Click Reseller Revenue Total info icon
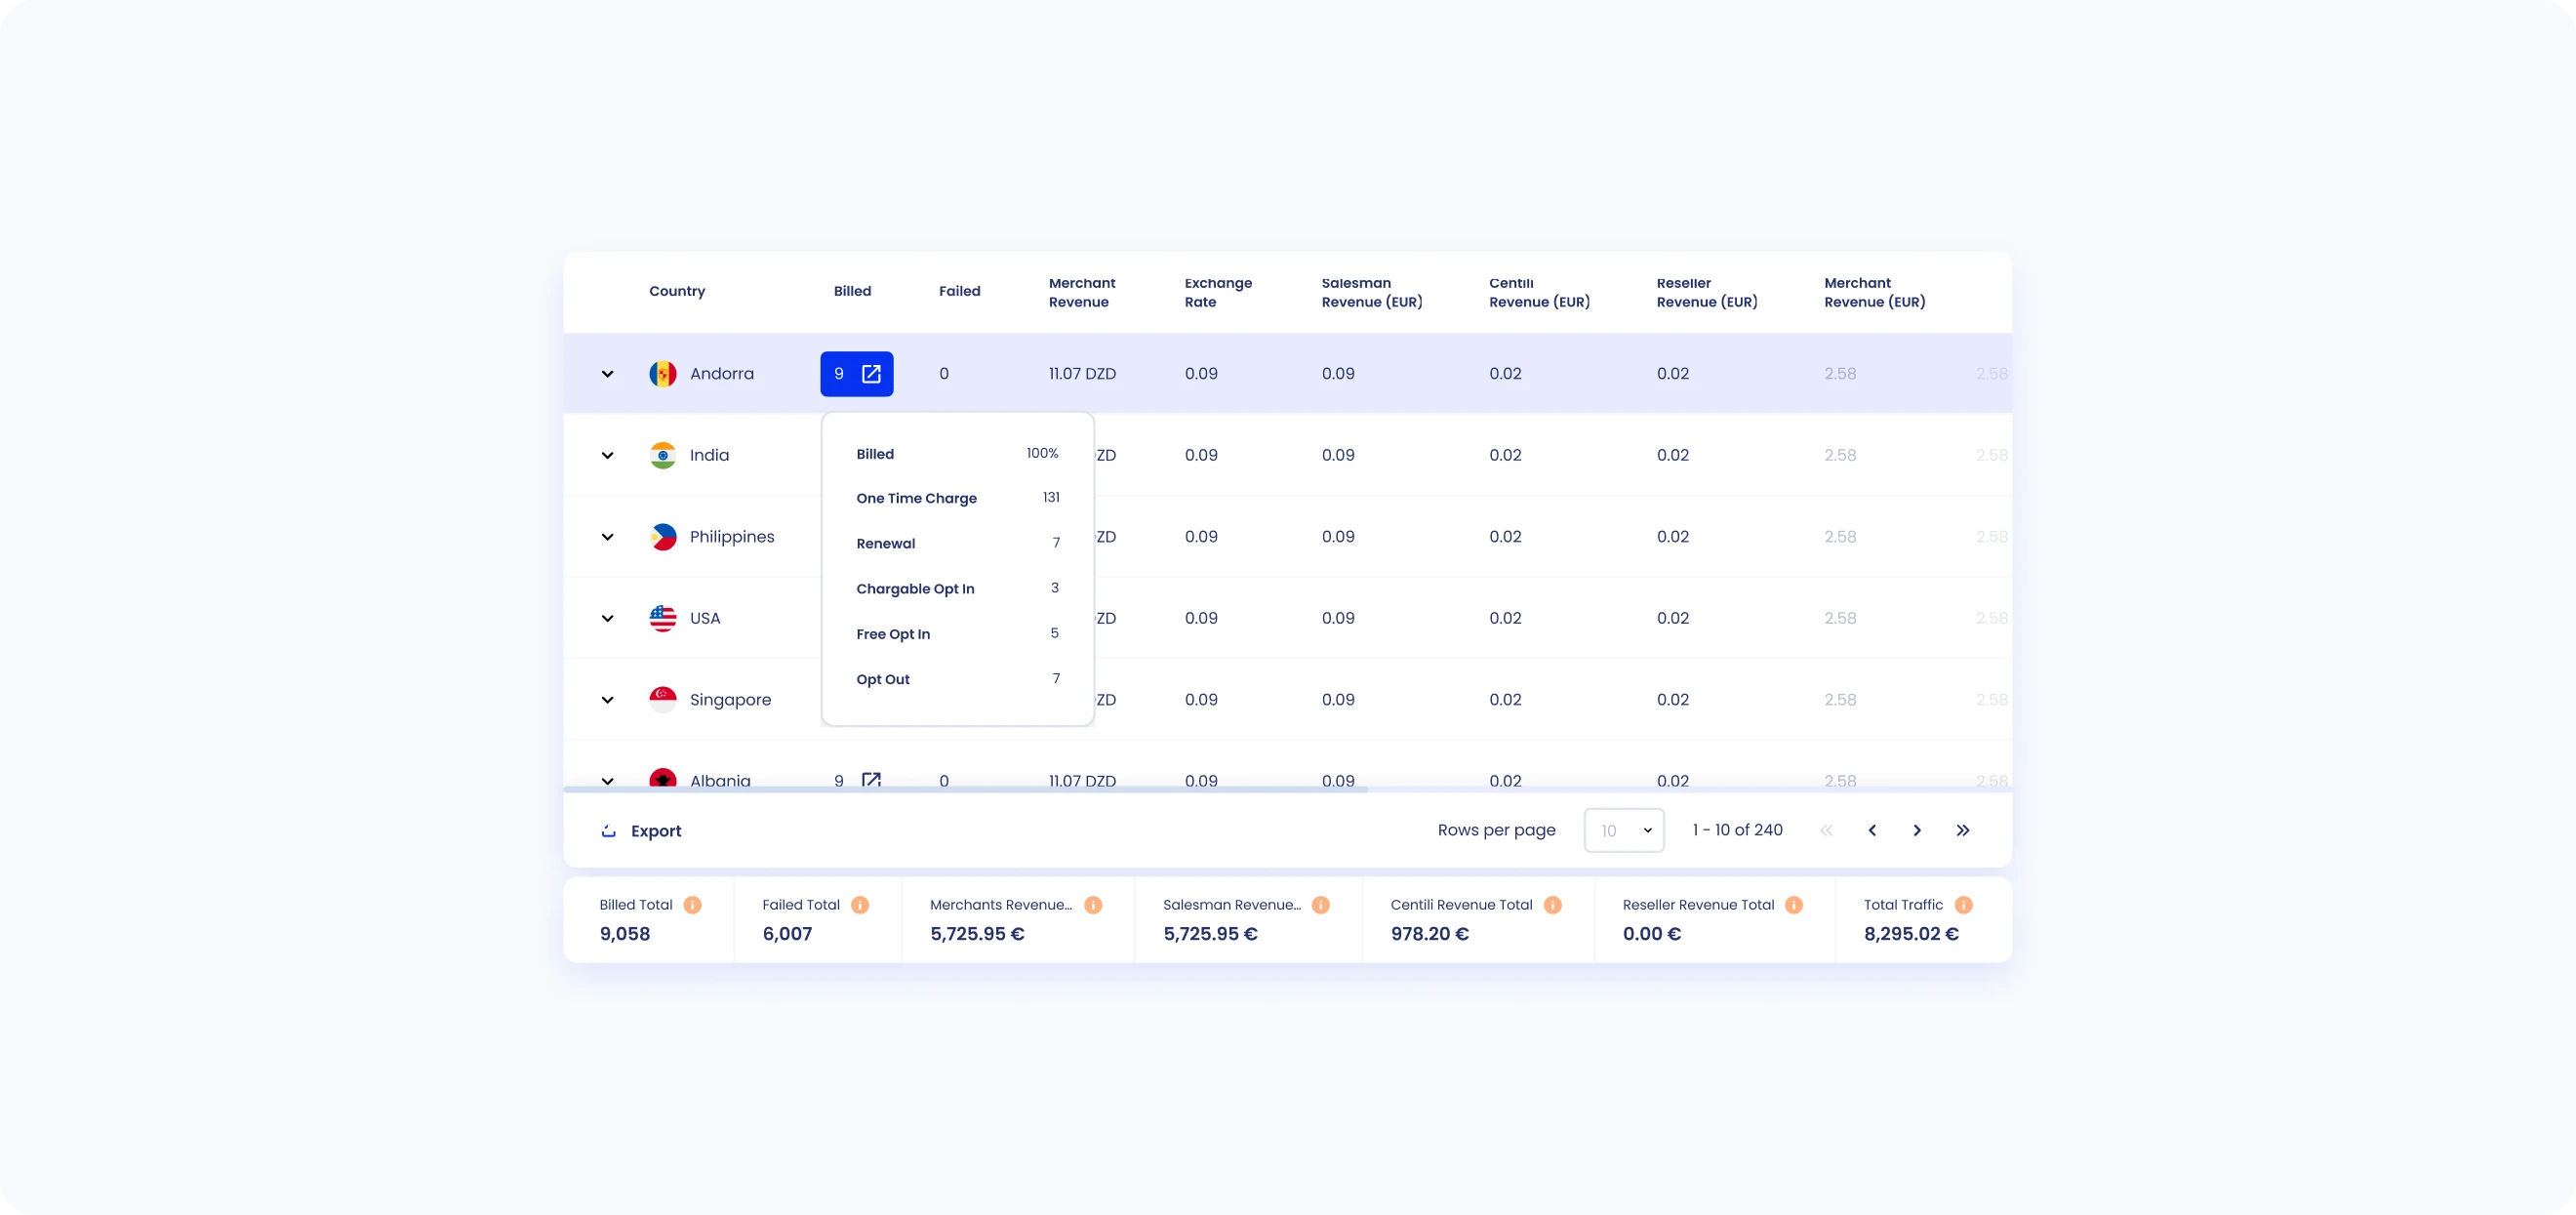Image resolution: width=2576 pixels, height=1215 pixels. coord(1794,905)
